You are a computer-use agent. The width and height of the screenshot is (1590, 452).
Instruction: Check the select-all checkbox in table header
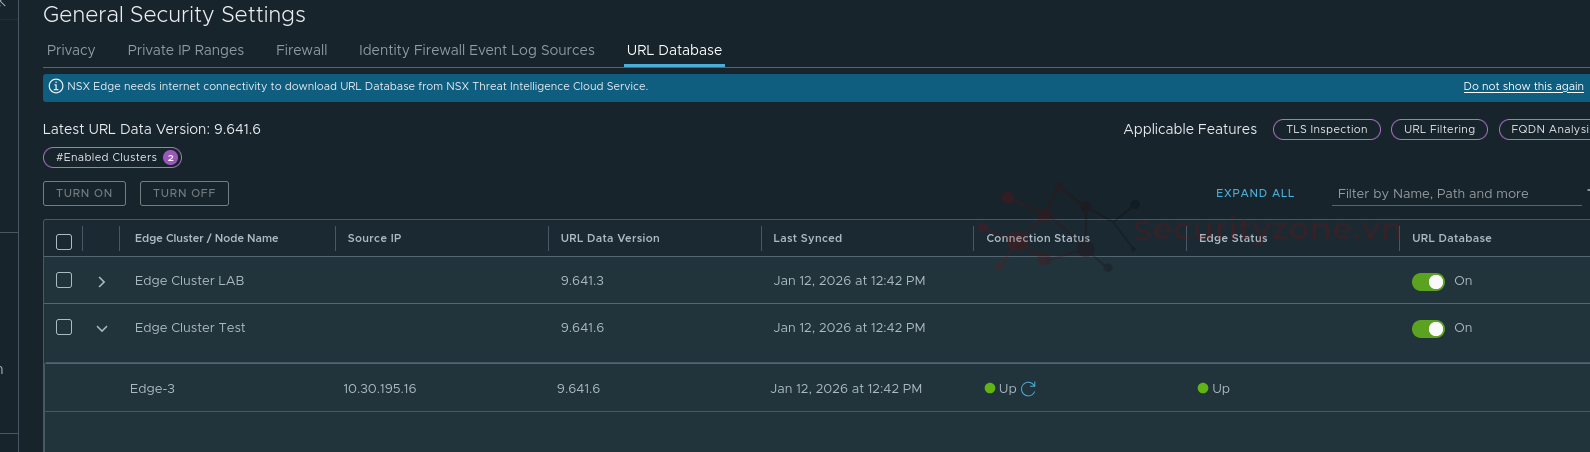tap(64, 241)
